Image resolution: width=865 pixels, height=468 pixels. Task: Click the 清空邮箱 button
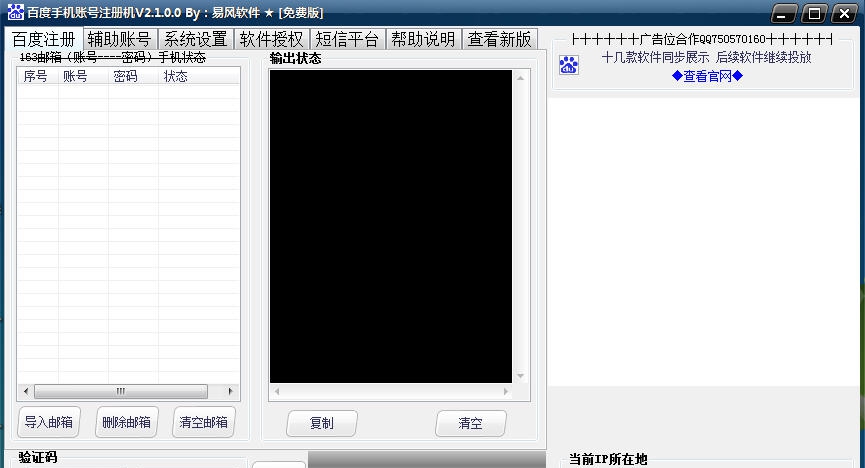tap(204, 422)
